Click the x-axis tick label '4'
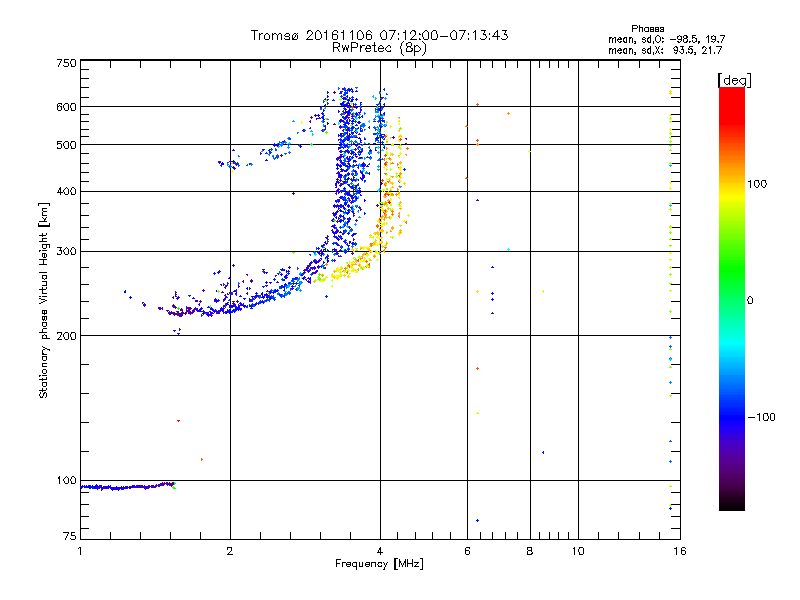Screen dimensions: 800x600 [380, 551]
